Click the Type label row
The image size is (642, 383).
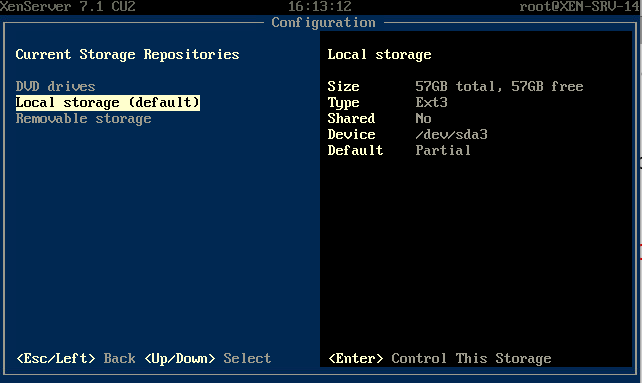(343, 102)
